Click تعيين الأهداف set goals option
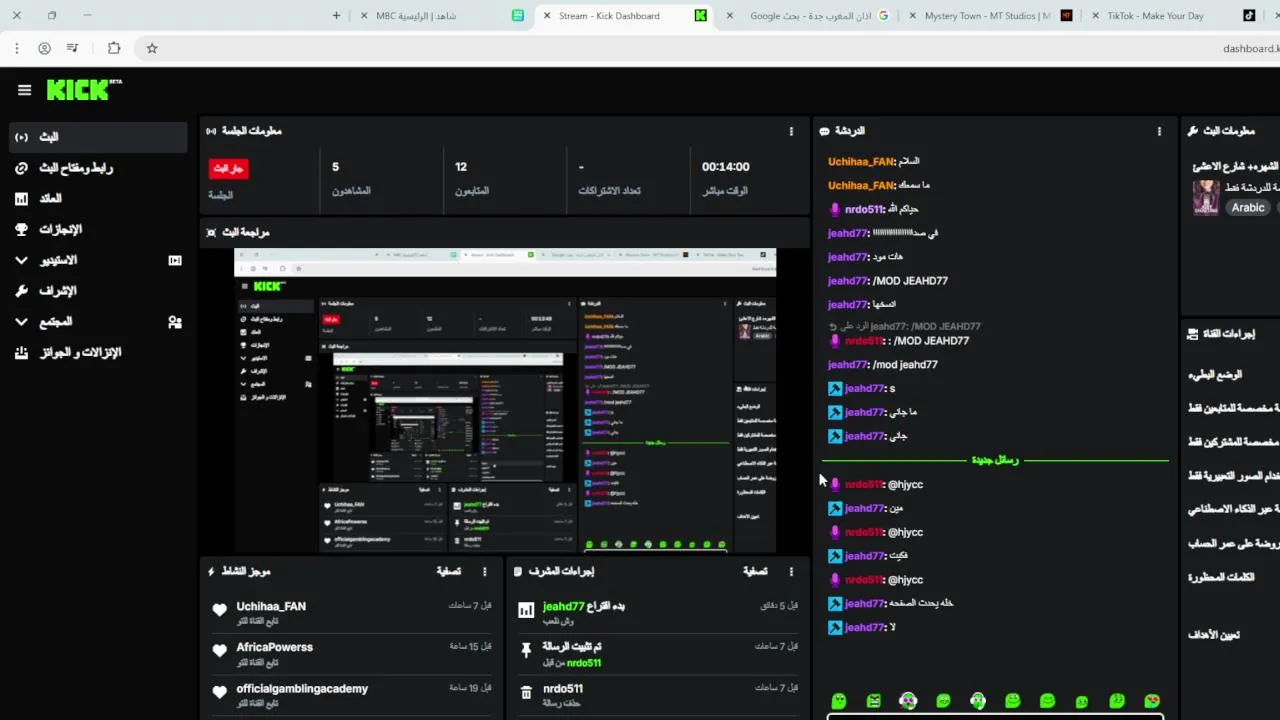 [x=1214, y=634]
